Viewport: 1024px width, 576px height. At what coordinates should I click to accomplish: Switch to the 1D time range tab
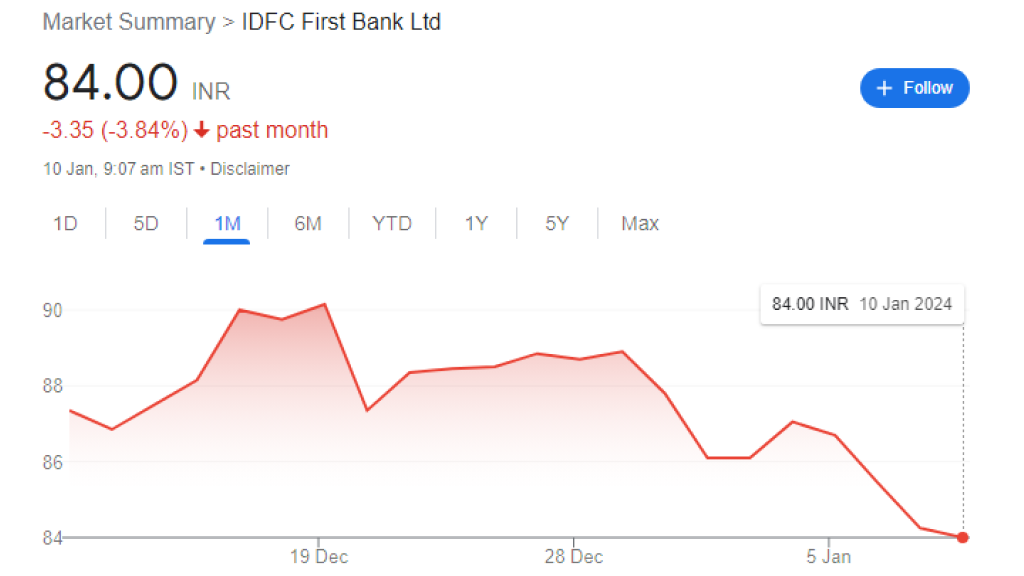[65, 223]
